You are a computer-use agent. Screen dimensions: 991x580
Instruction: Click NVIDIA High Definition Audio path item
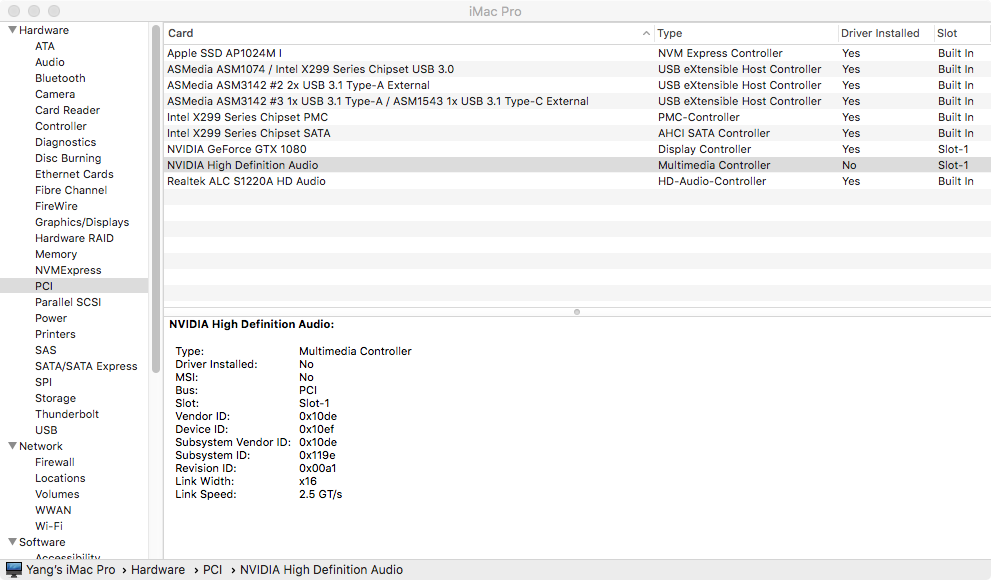(x=321, y=569)
